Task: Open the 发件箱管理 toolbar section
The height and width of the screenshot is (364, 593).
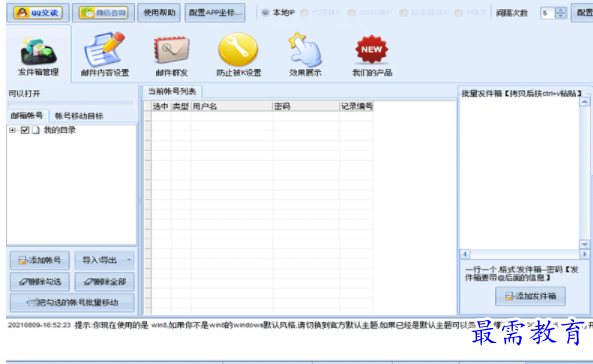Action: (x=38, y=54)
